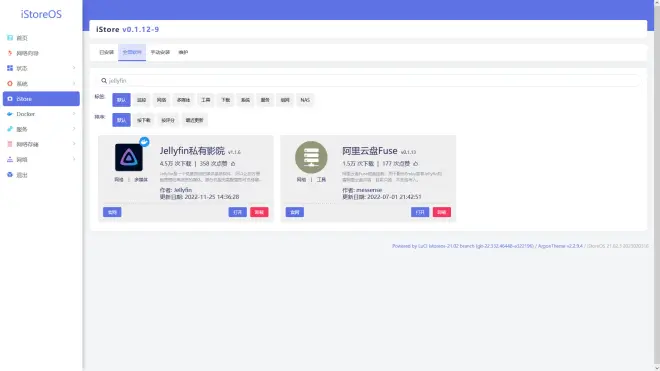Click the Docker badge on Jellyfin card

[x=144, y=142]
